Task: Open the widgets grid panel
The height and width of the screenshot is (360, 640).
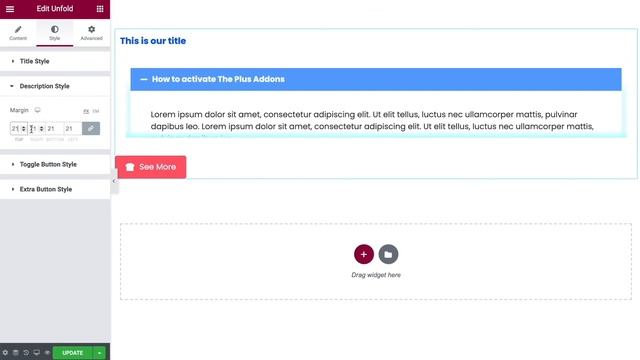Action: 100,9
